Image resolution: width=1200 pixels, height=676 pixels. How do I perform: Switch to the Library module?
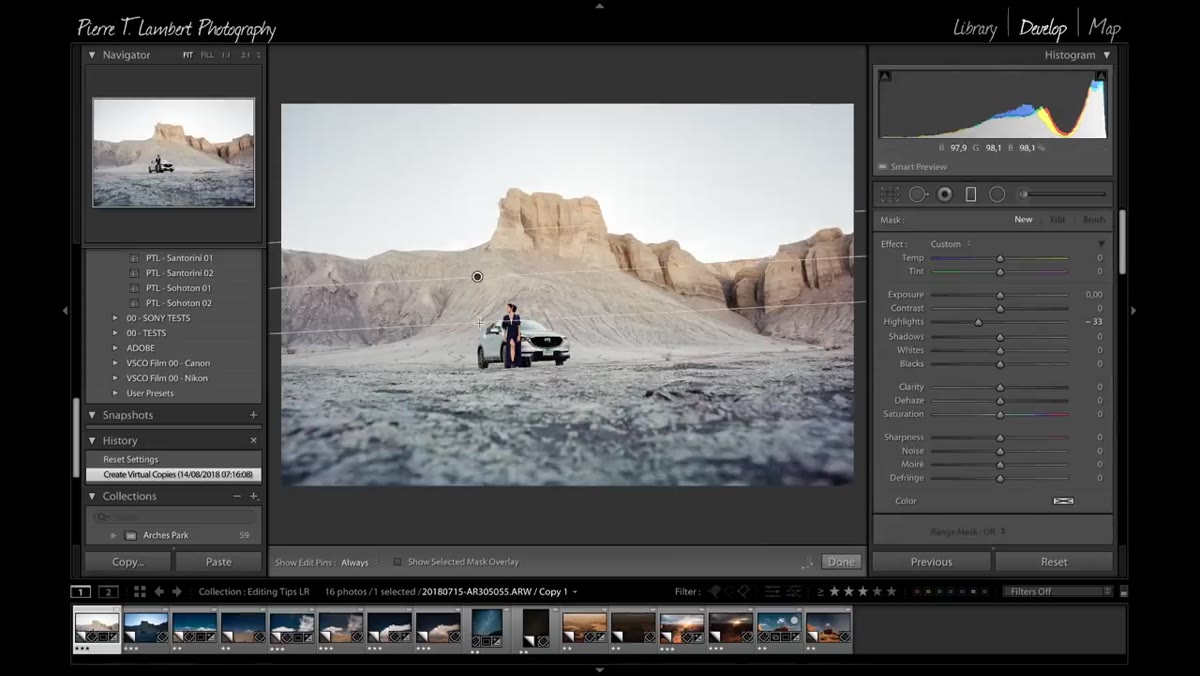click(975, 28)
